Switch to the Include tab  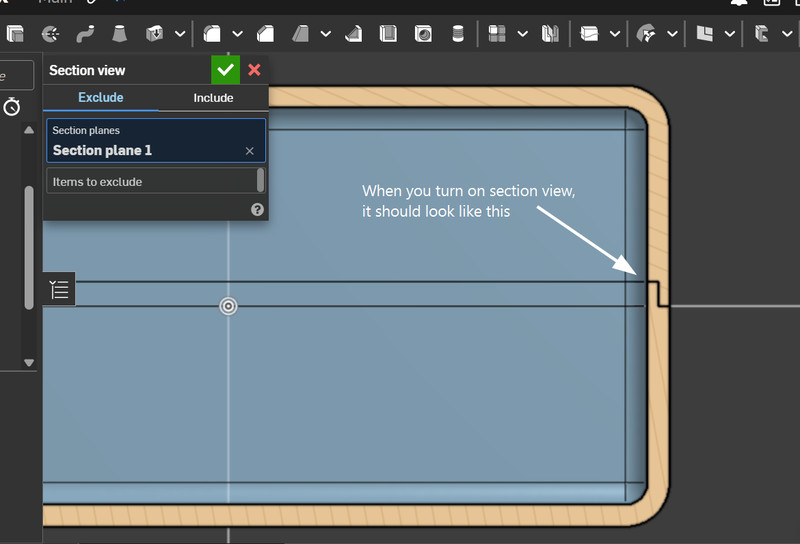[x=213, y=97]
